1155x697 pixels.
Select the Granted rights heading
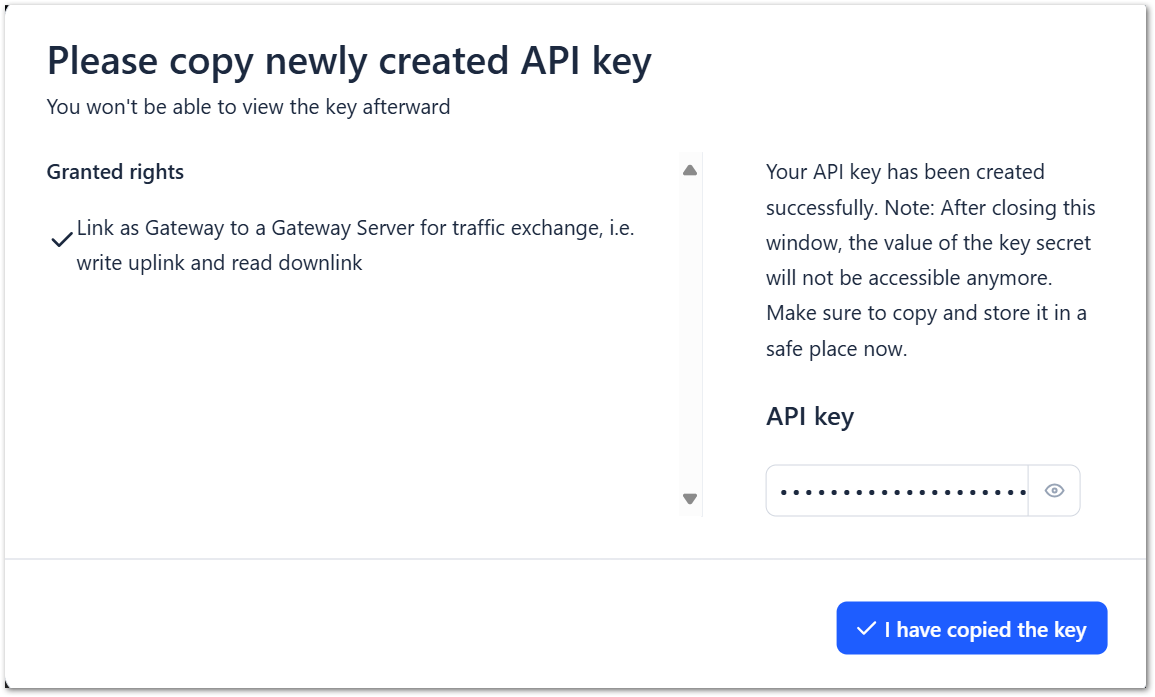[115, 172]
